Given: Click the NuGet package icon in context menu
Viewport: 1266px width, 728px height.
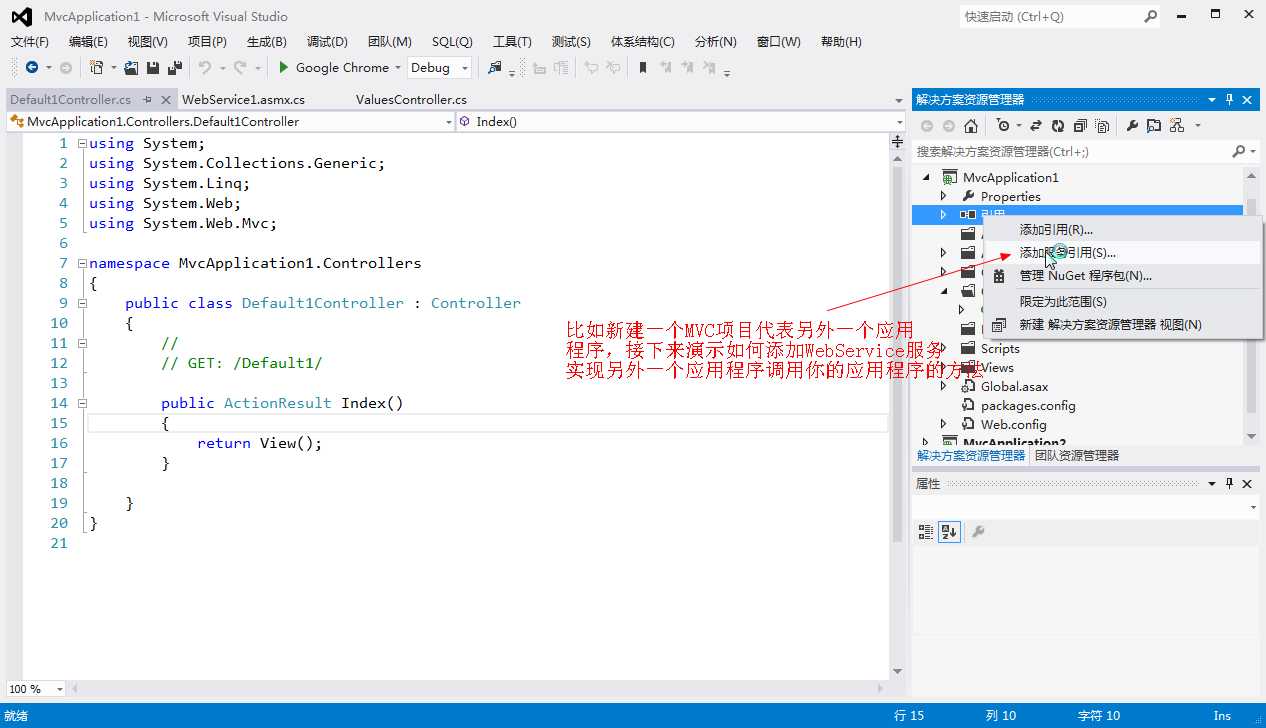Looking at the screenshot, I should [x=998, y=276].
